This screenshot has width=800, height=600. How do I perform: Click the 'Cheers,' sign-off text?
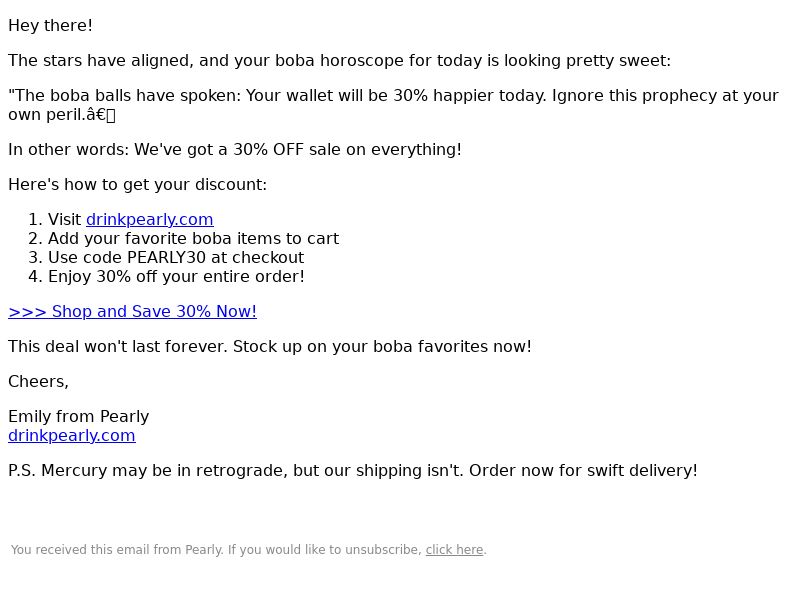tap(38, 382)
